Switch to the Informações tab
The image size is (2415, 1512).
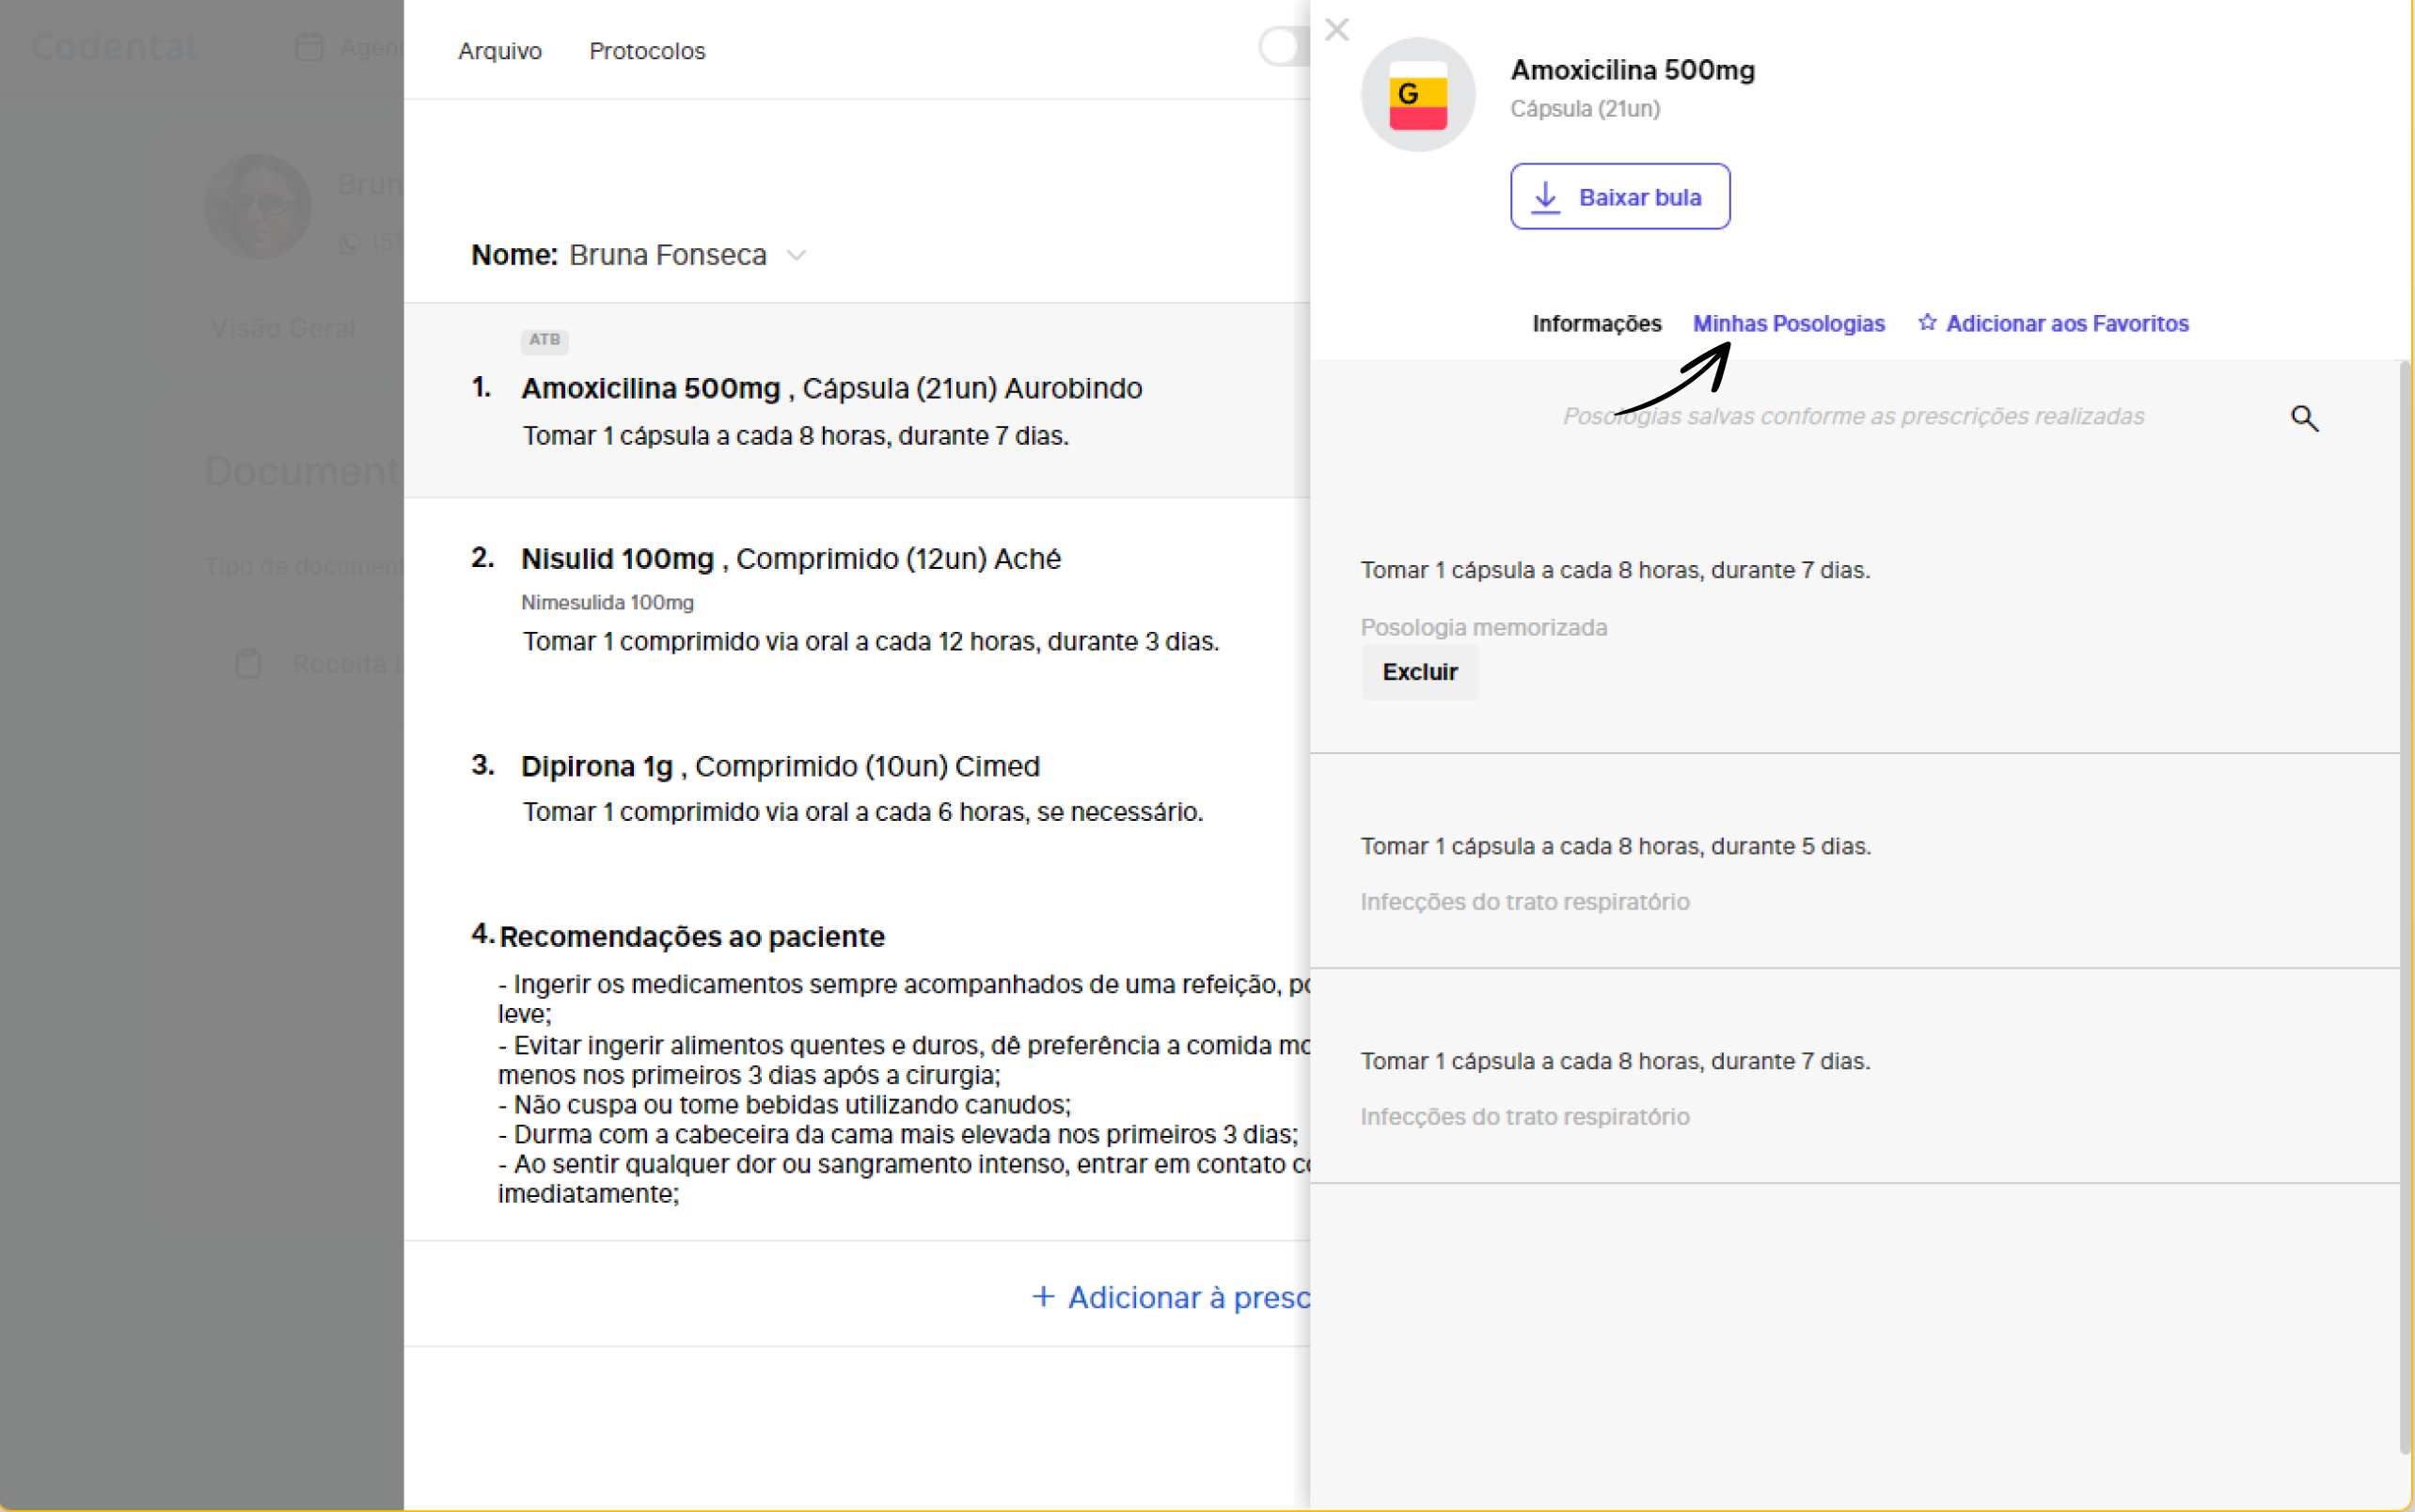click(x=1596, y=324)
